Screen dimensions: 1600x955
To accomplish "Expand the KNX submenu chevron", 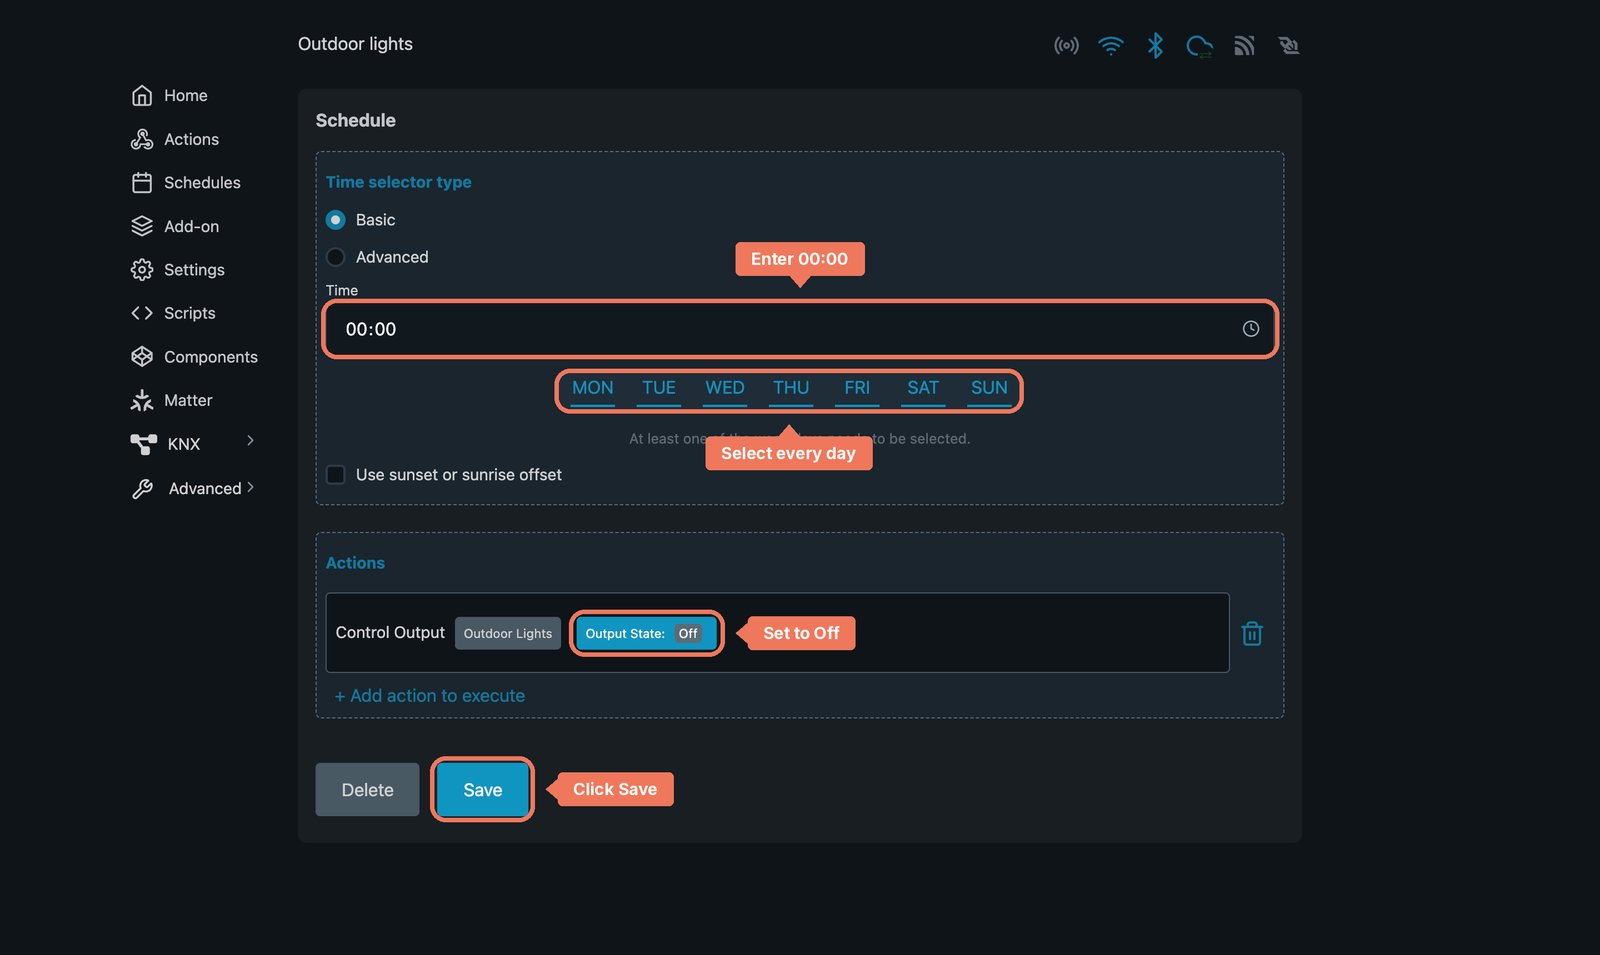I will [x=250, y=441].
